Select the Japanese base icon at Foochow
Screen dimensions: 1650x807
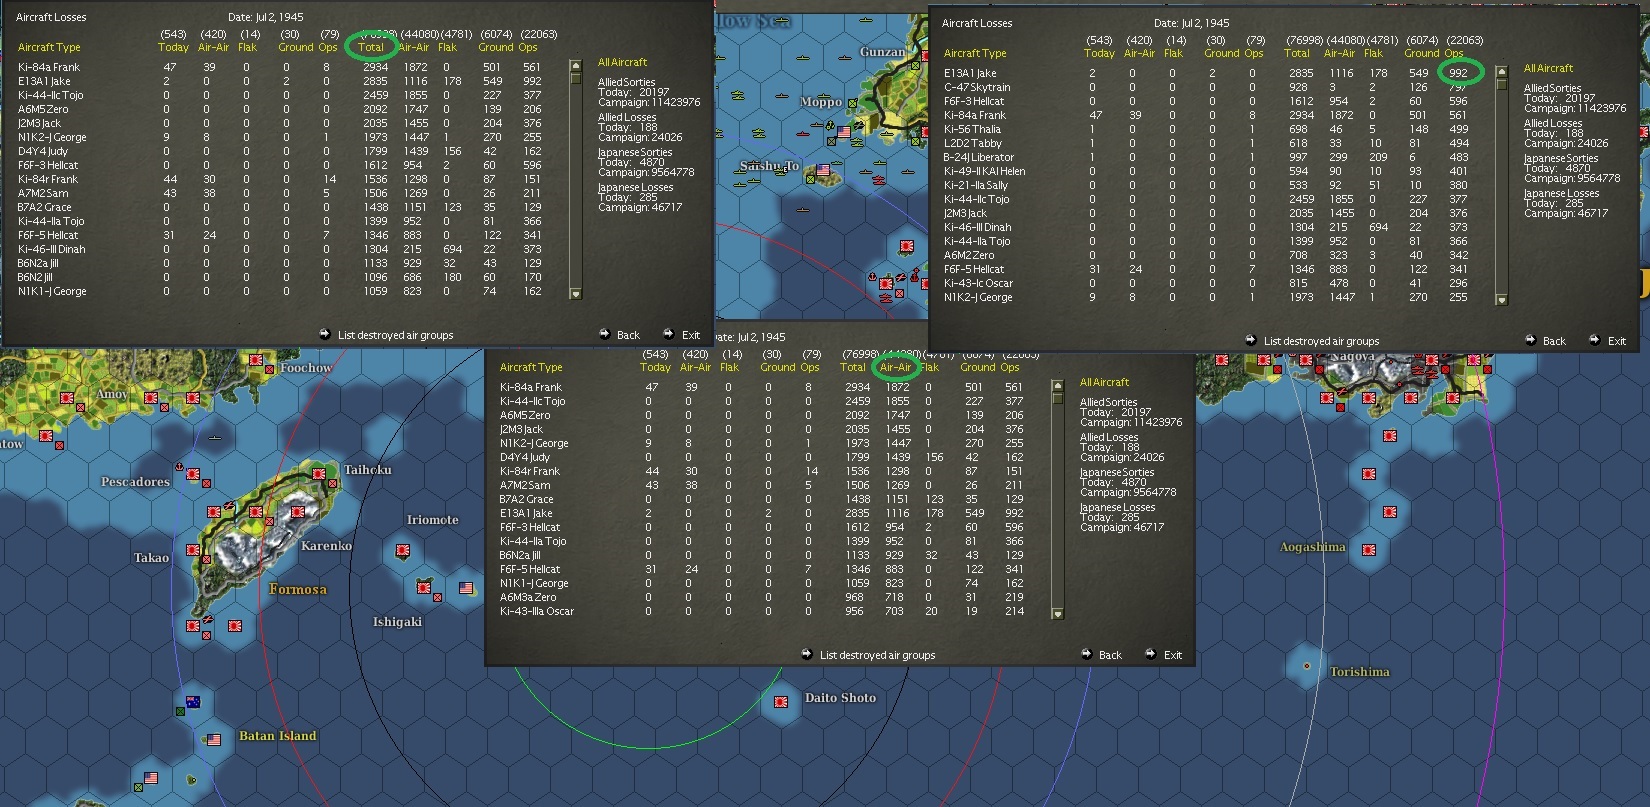[256, 359]
